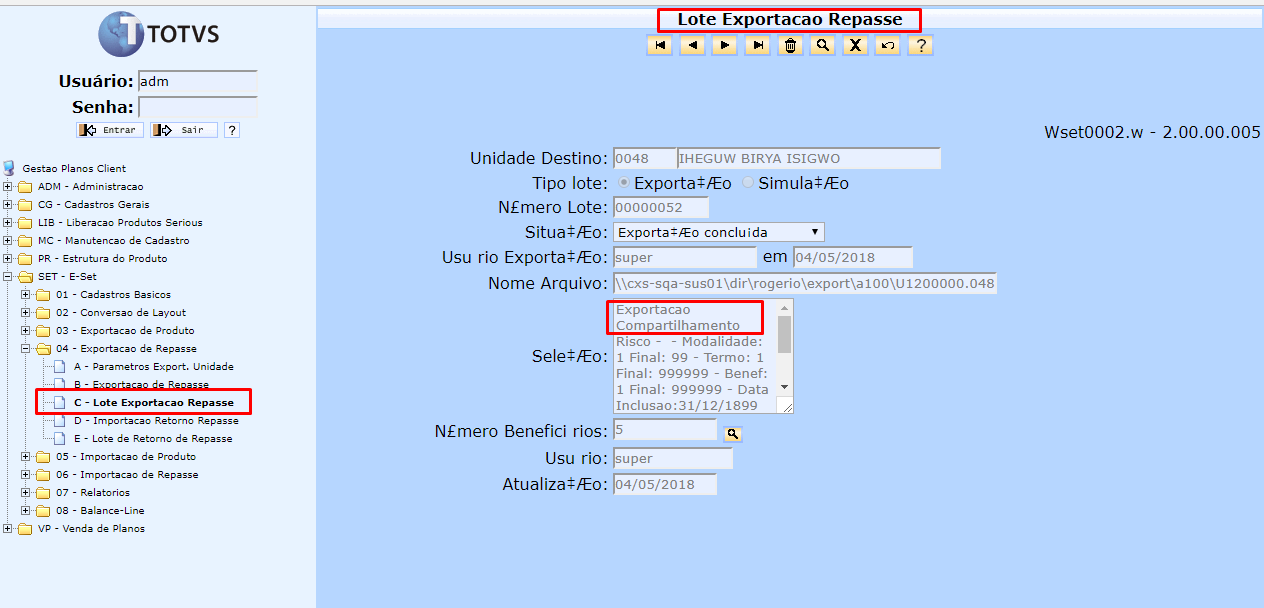Go to the previous record arrow
The image size is (1264, 608).
pos(692,45)
